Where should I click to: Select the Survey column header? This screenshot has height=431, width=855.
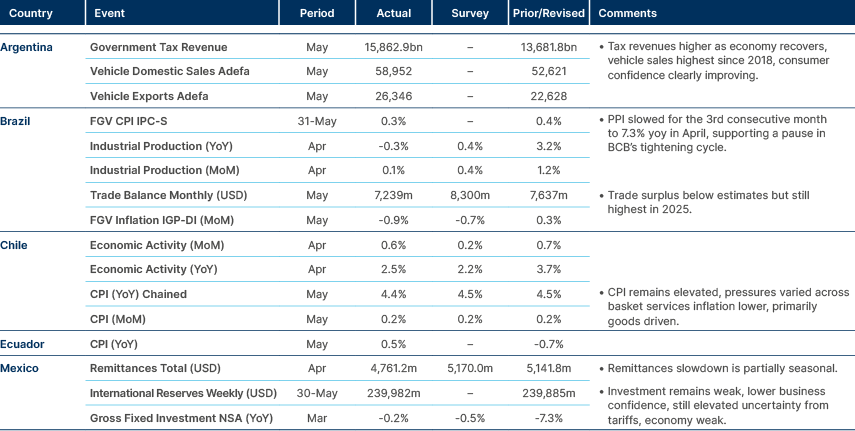click(x=470, y=14)
